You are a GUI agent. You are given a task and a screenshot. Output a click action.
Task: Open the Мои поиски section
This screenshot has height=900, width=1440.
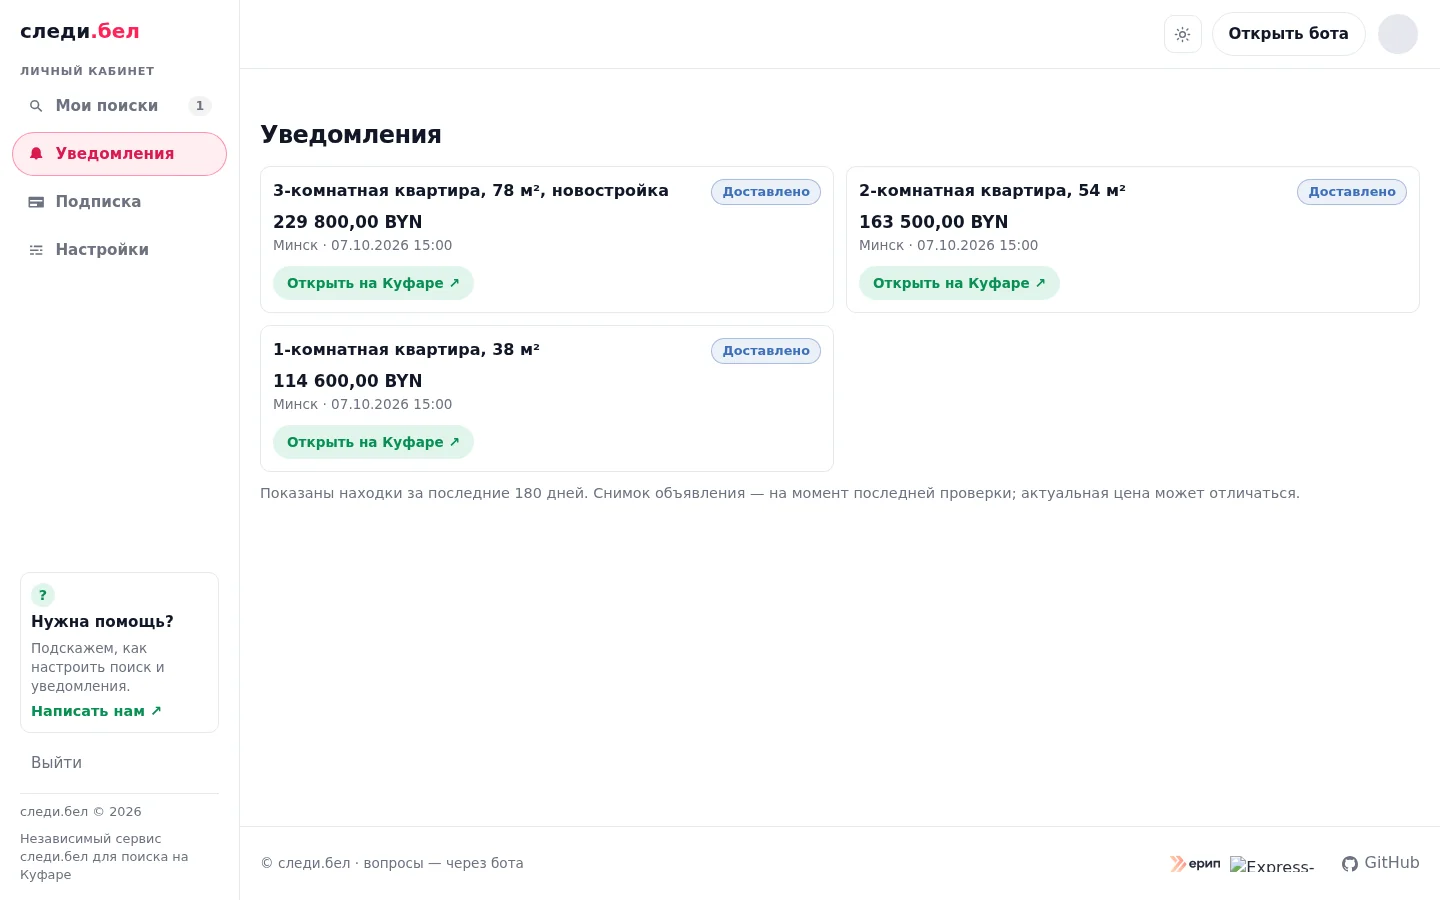pos(119,106)
